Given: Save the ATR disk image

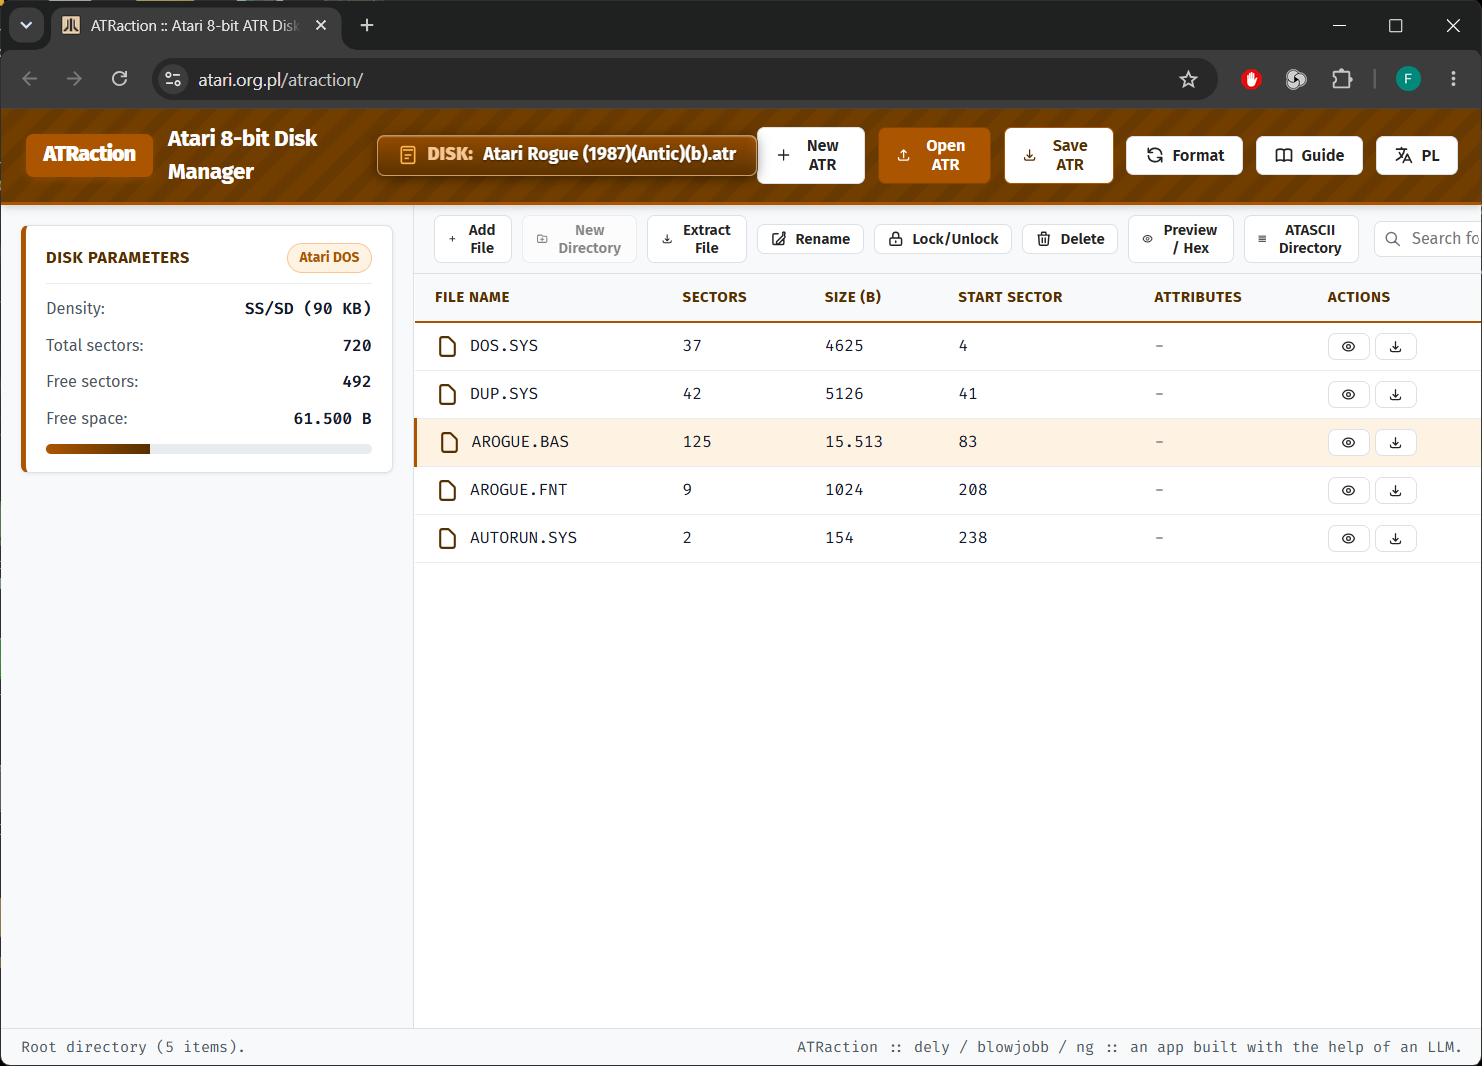Looking at the screenshot, I should coord(1059,155).
